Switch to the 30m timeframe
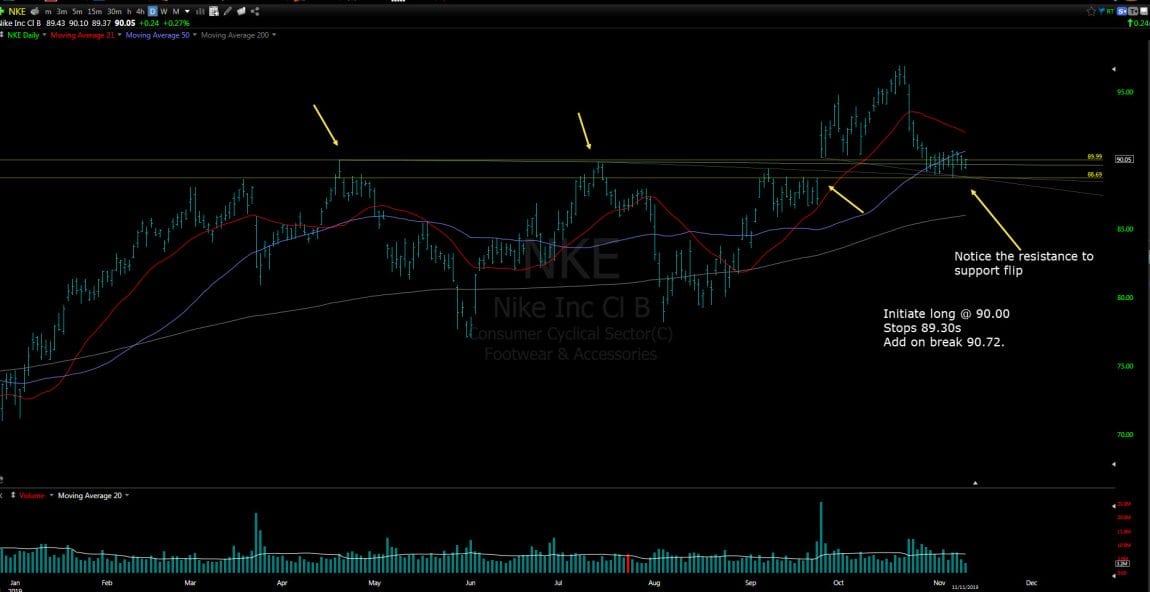Image resolution: width=1150 pixels, height=592 pixels. [114, 12]
